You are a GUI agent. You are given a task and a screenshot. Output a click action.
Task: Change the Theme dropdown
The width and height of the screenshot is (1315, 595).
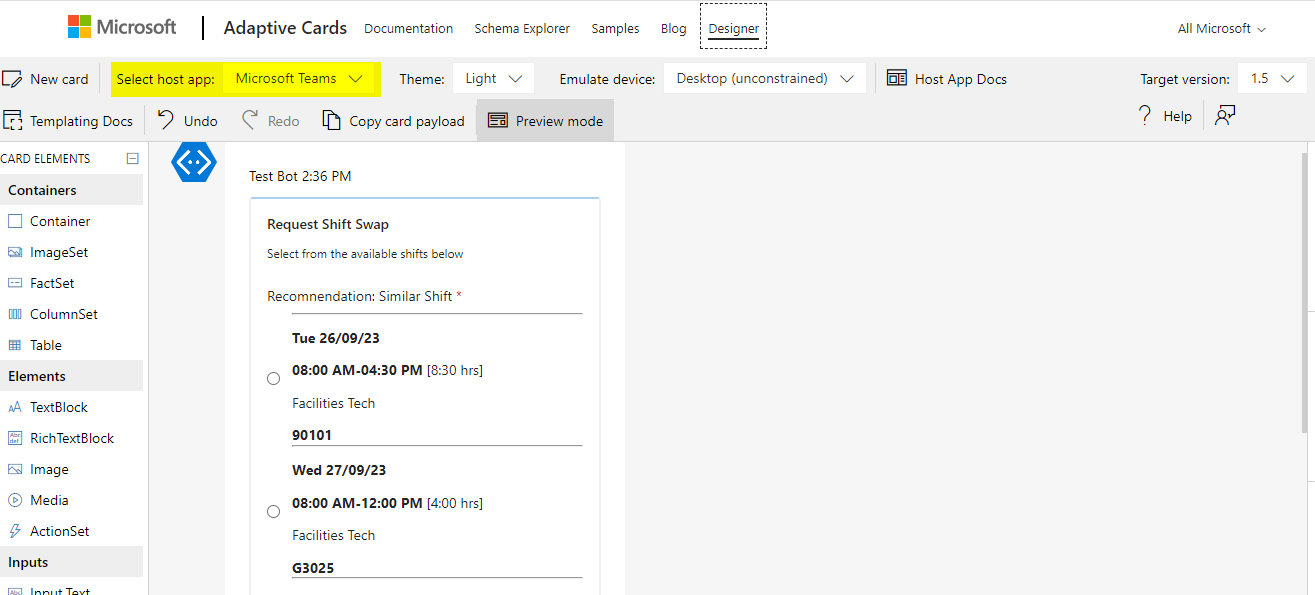click(x=492, y=78)
